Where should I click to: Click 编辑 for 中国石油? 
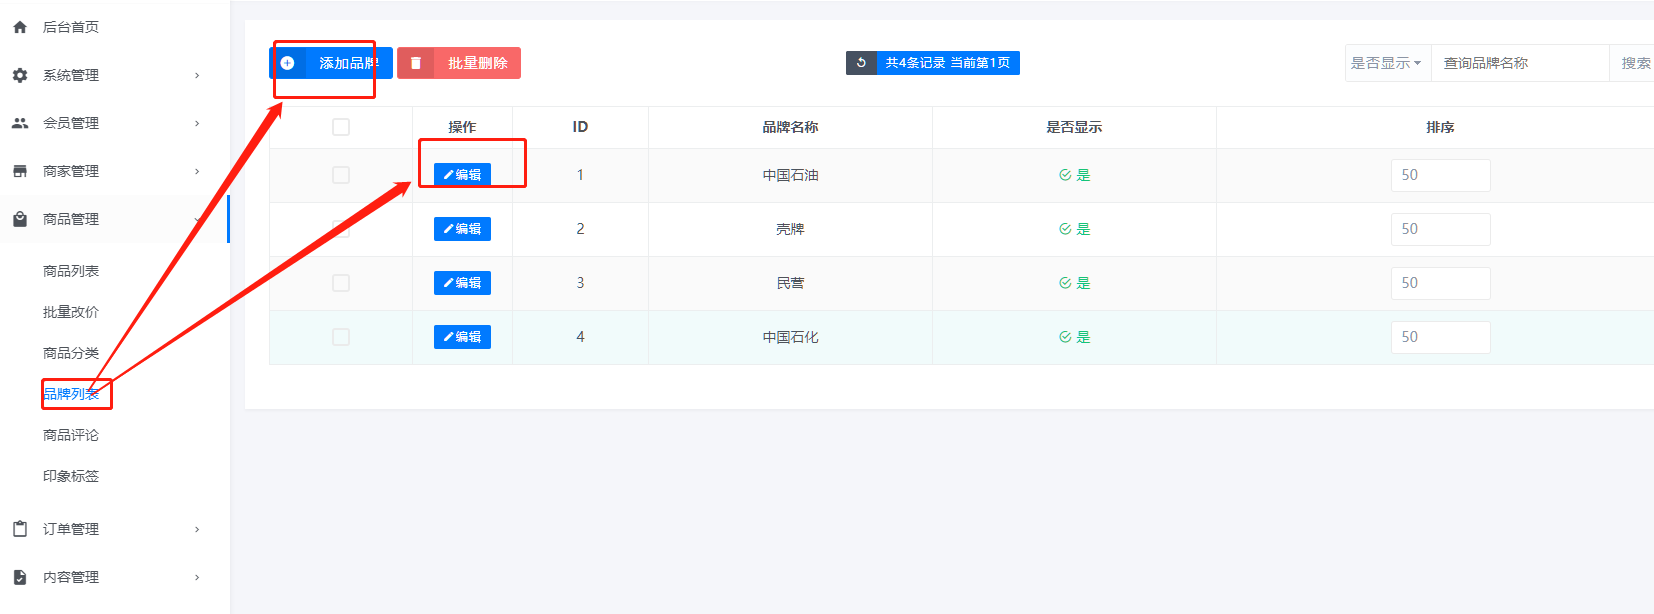coord(462,175)
